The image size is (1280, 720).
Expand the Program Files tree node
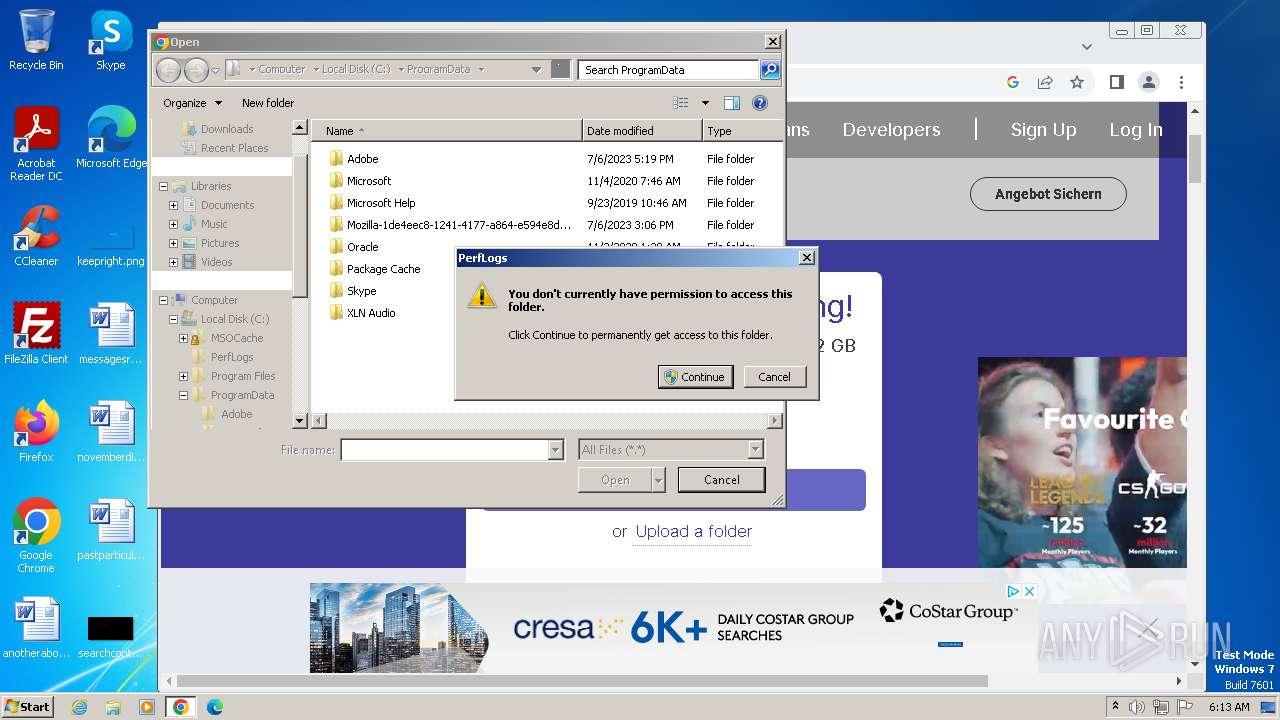tap(183, 376)
